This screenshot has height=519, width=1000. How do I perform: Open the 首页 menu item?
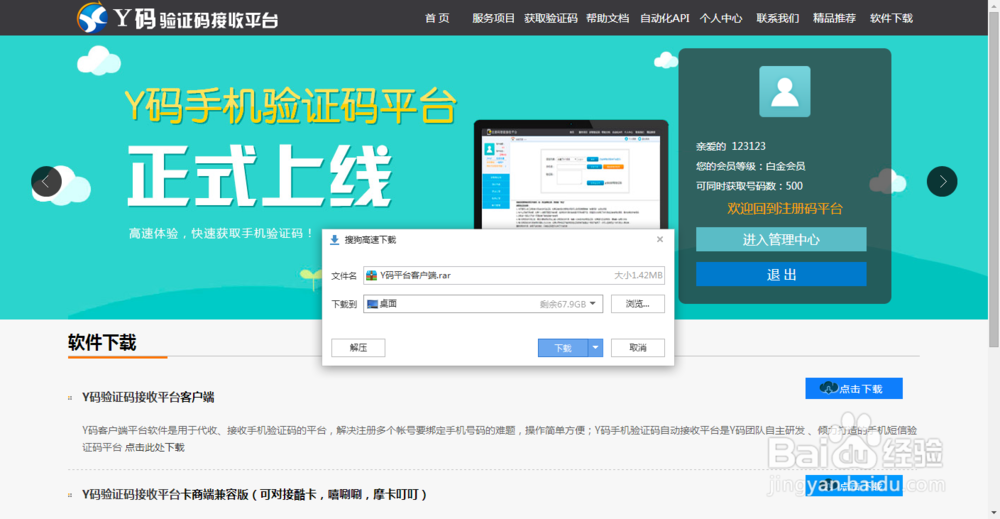[438, 18]
